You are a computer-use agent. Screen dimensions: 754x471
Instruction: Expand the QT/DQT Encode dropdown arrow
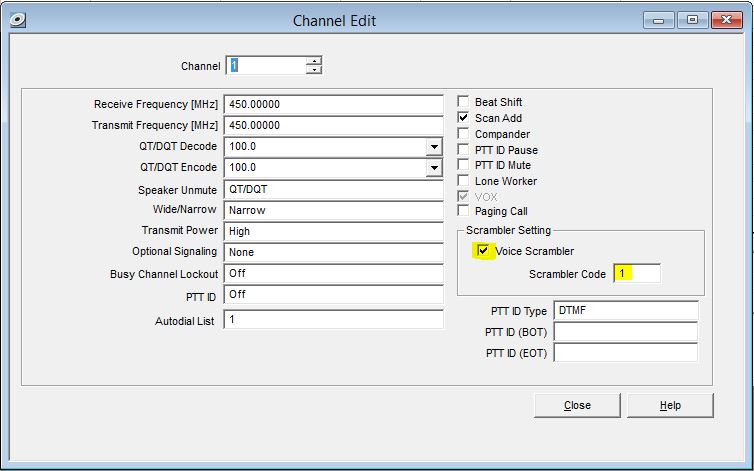tap(434, 168)
